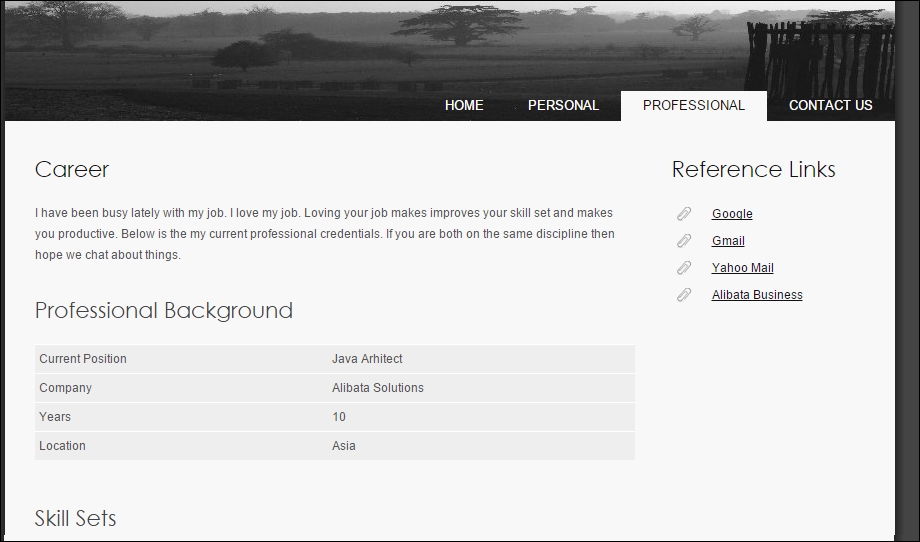Click the Java Arhitect table cell
This screenshot has height=542, width=920.
pyautogui.click(x=367, y=359)
